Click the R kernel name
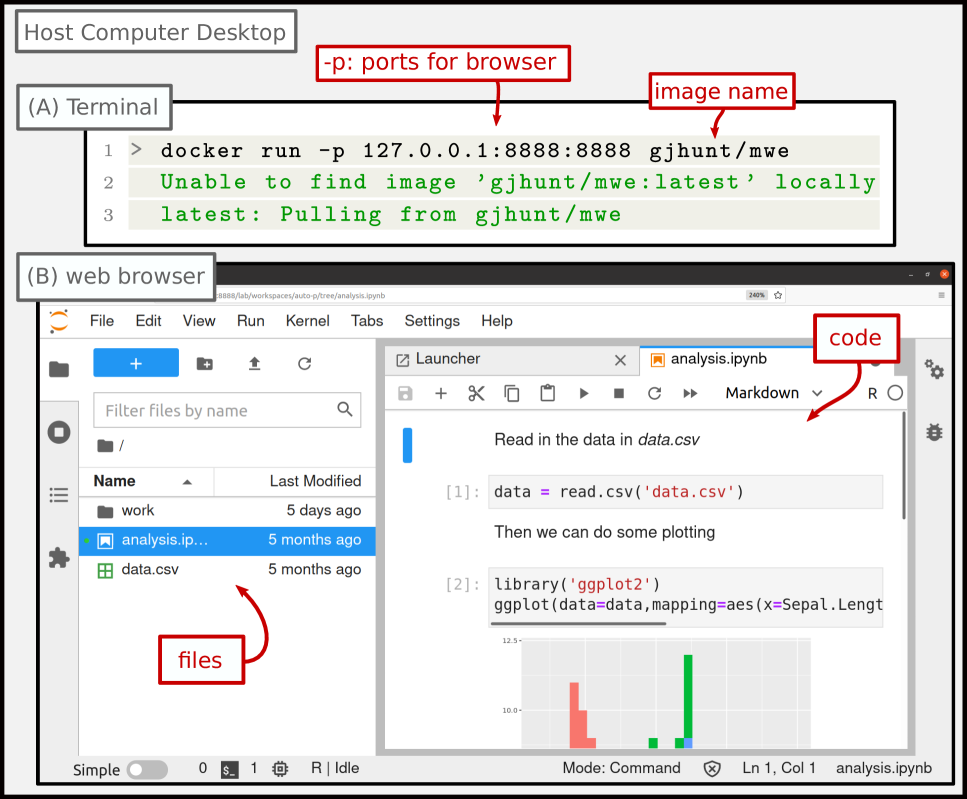This screenshot has height=799, width=967. (873, 394)
